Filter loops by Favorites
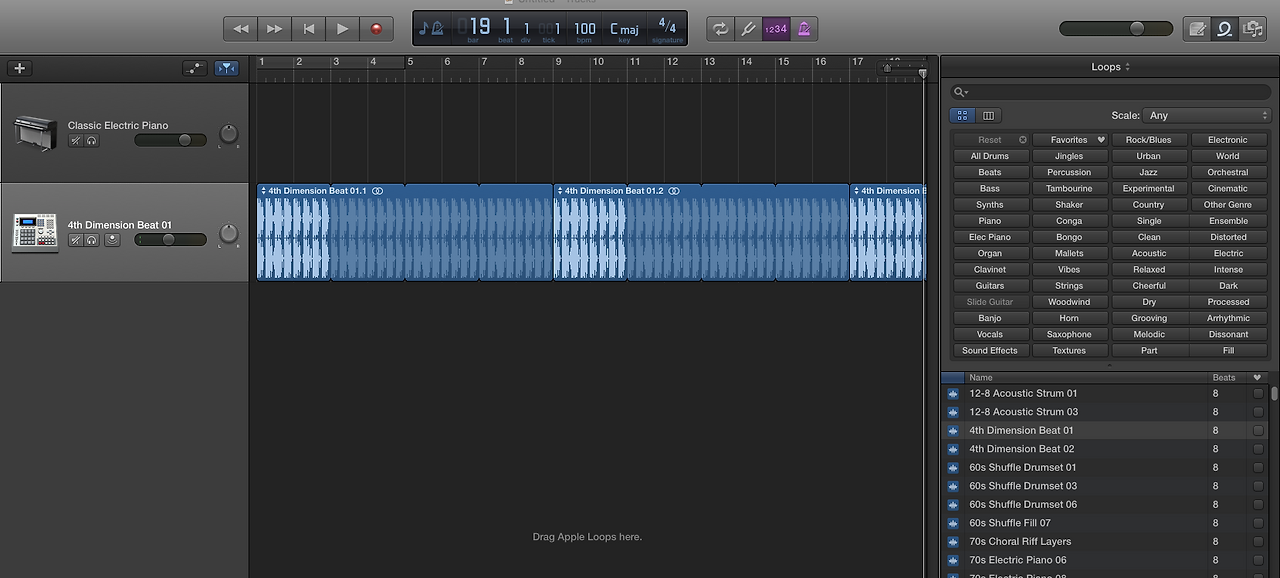Image resolution: width=1280 pixels, height=578 pixels. (x=1070, y=140)
